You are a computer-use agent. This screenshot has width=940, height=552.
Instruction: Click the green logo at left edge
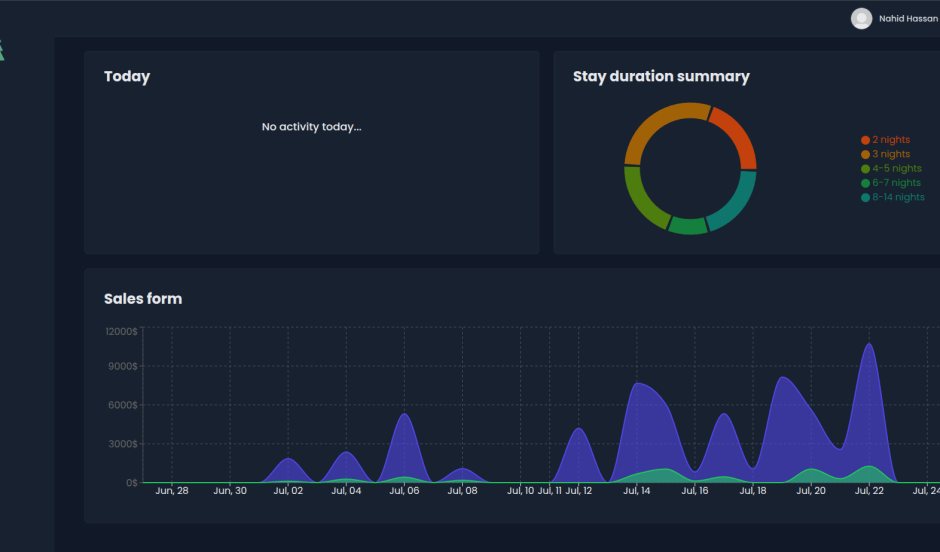pos(2,50)
